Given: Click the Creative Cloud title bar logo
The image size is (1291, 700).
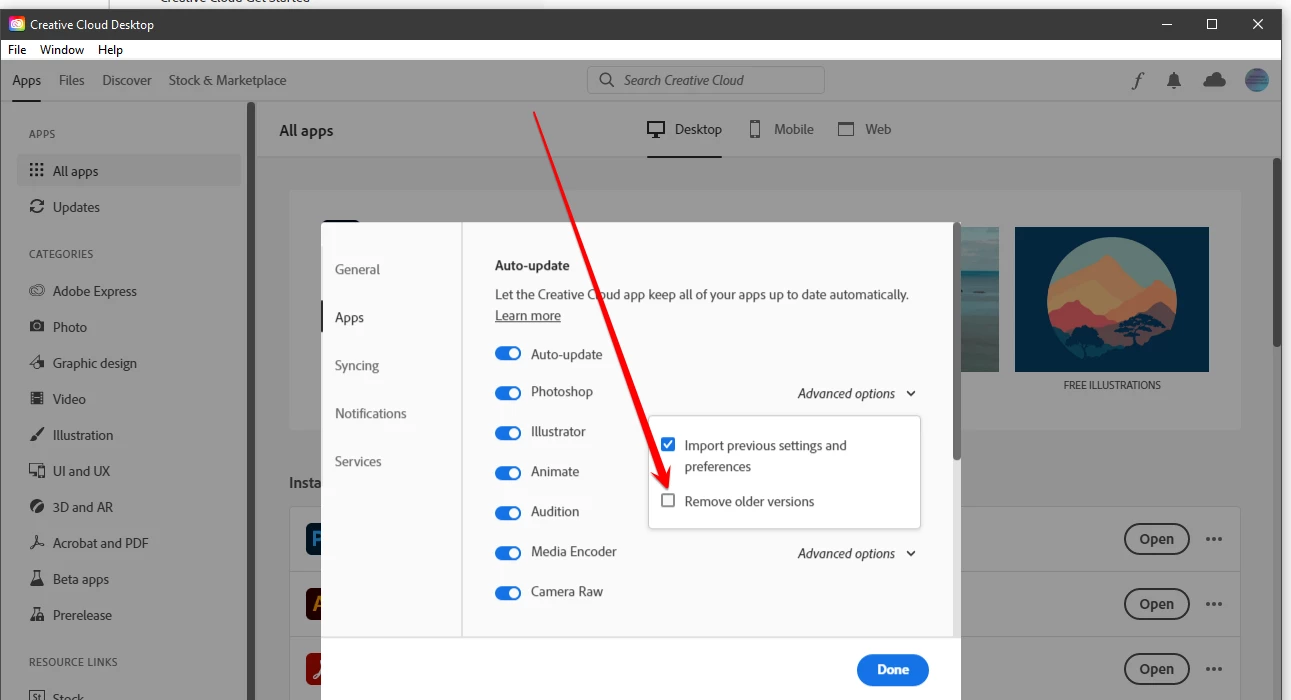Looking at the screenshot, I should pyautogui.click(x=17, y=24).
